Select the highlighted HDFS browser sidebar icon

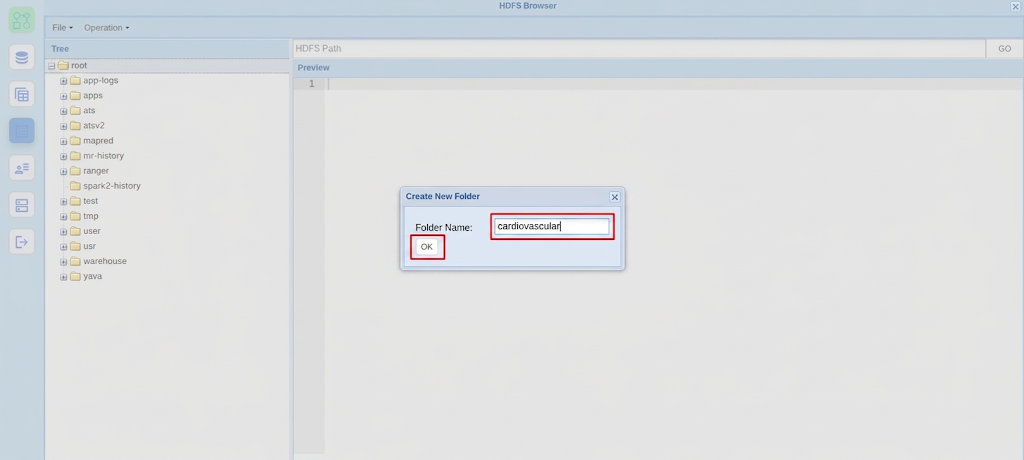click(22, 131)
